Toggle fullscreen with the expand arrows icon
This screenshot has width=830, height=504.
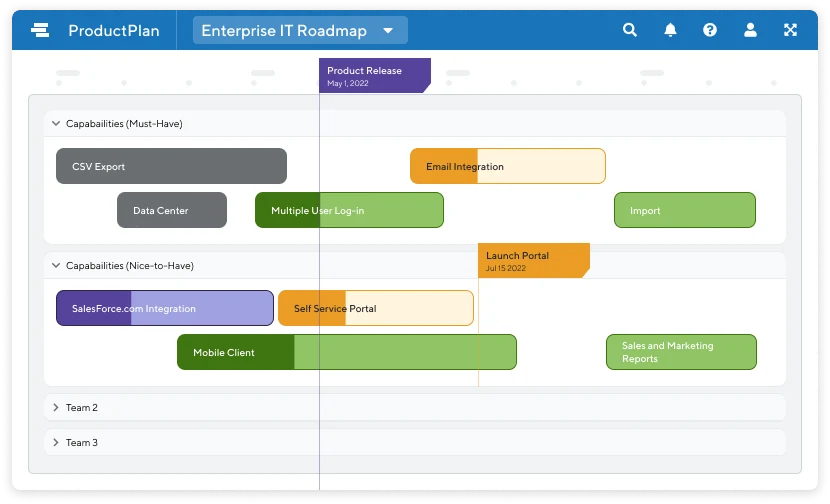(x=790, y=30)
